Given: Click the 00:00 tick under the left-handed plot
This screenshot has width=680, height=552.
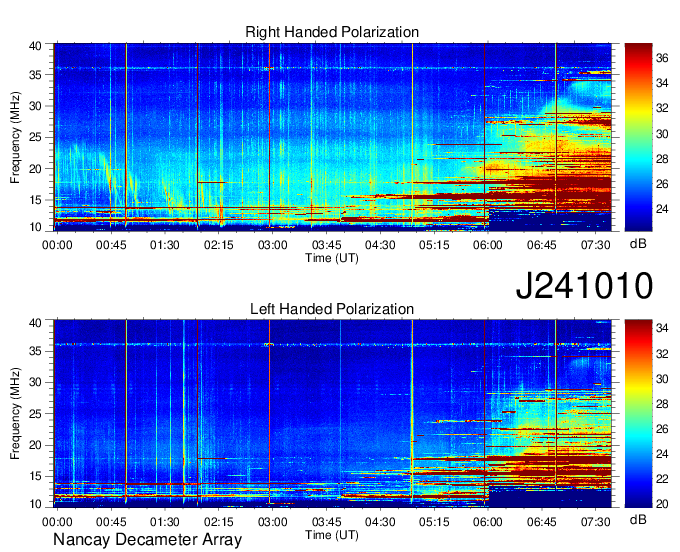Looking at the screenshot, I should (x=57, y=522).
